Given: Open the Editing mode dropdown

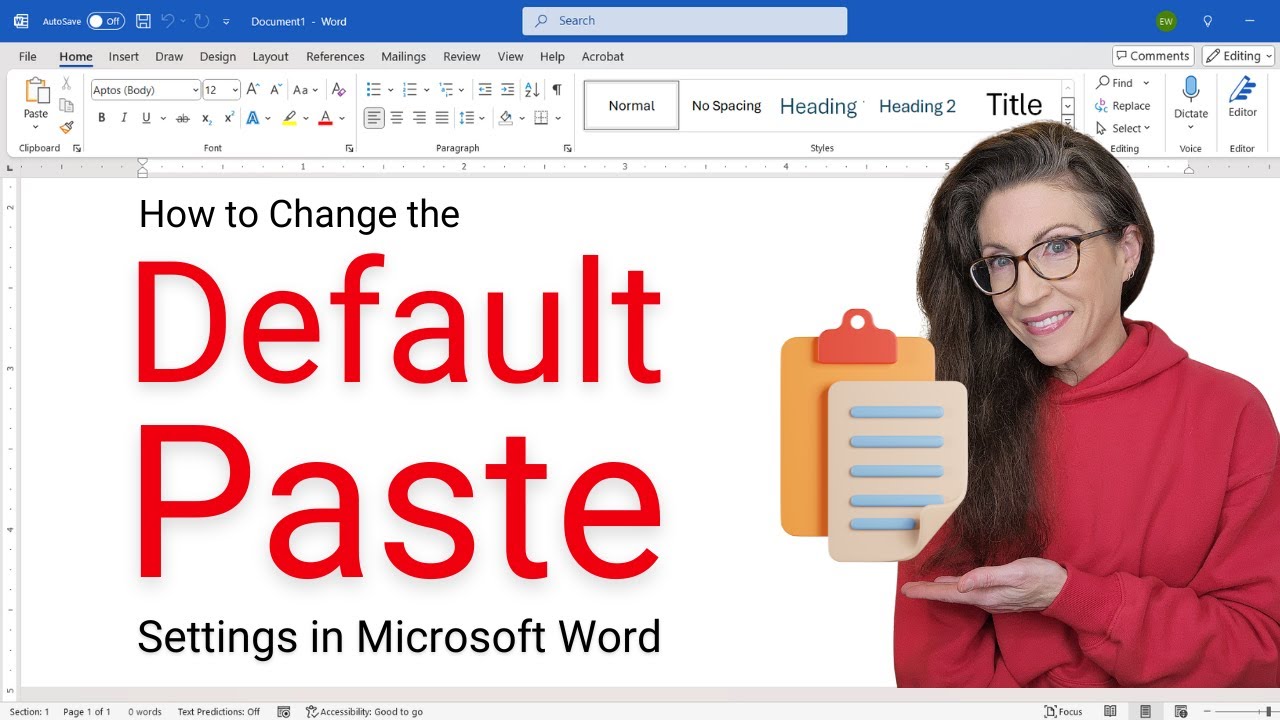Looking at the screenshot, I should point(1239,56).
